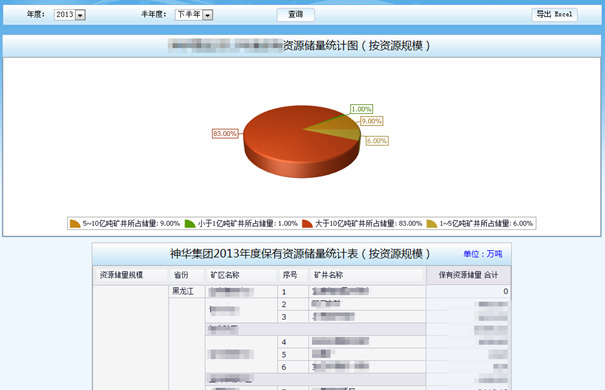Click the 资源储量规模 column header
This screenshot has height=390, width=605.
pos(122,275)
